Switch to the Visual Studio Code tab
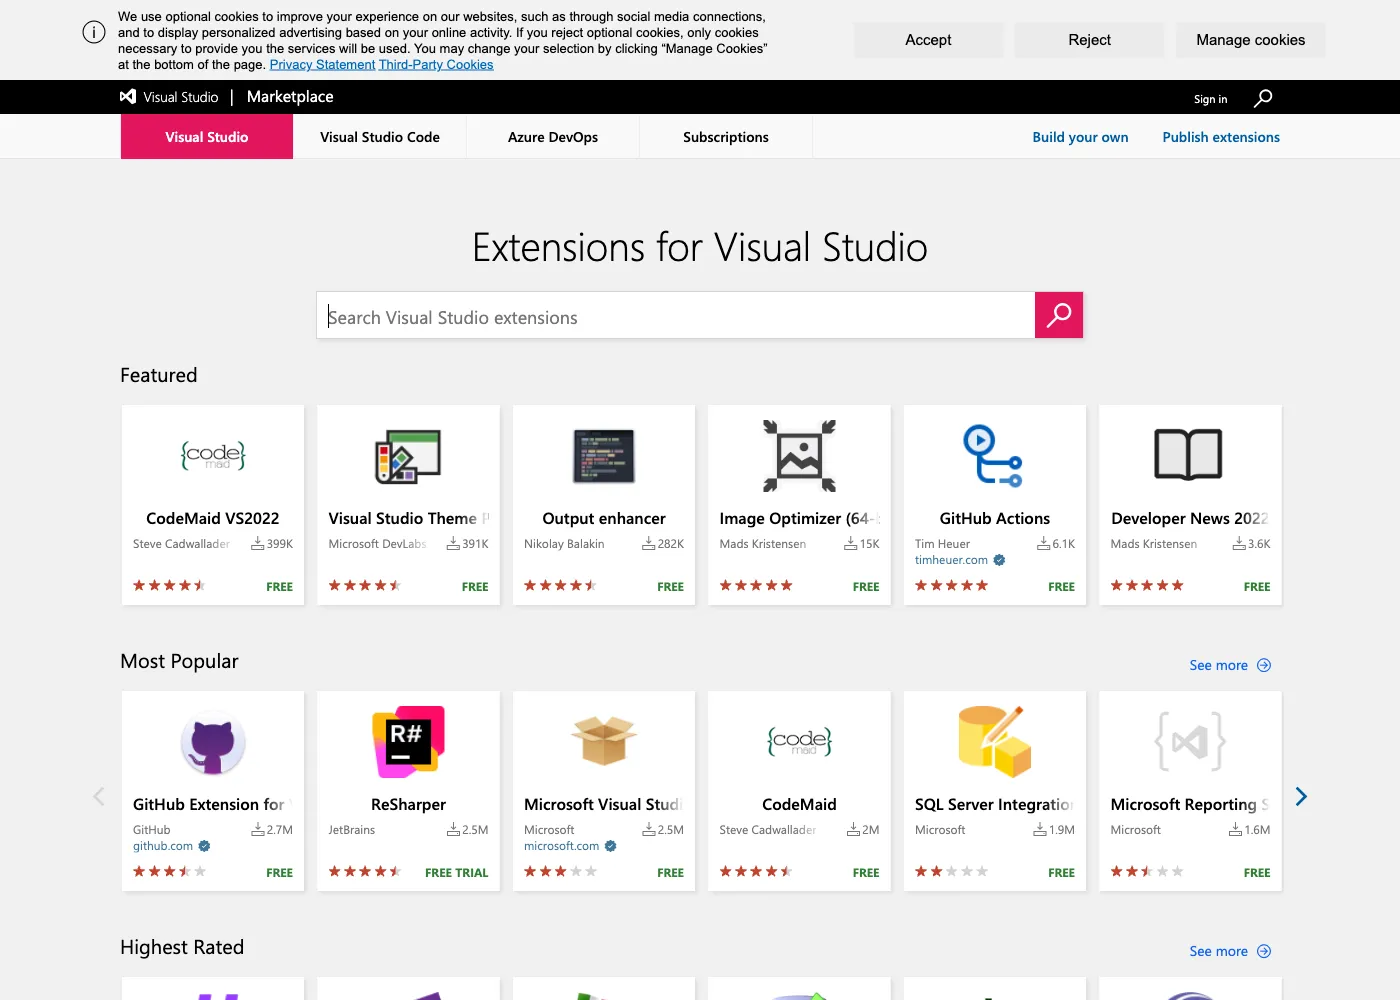1400x1000 pixels. pyautogui.click(x=380, y=137)
